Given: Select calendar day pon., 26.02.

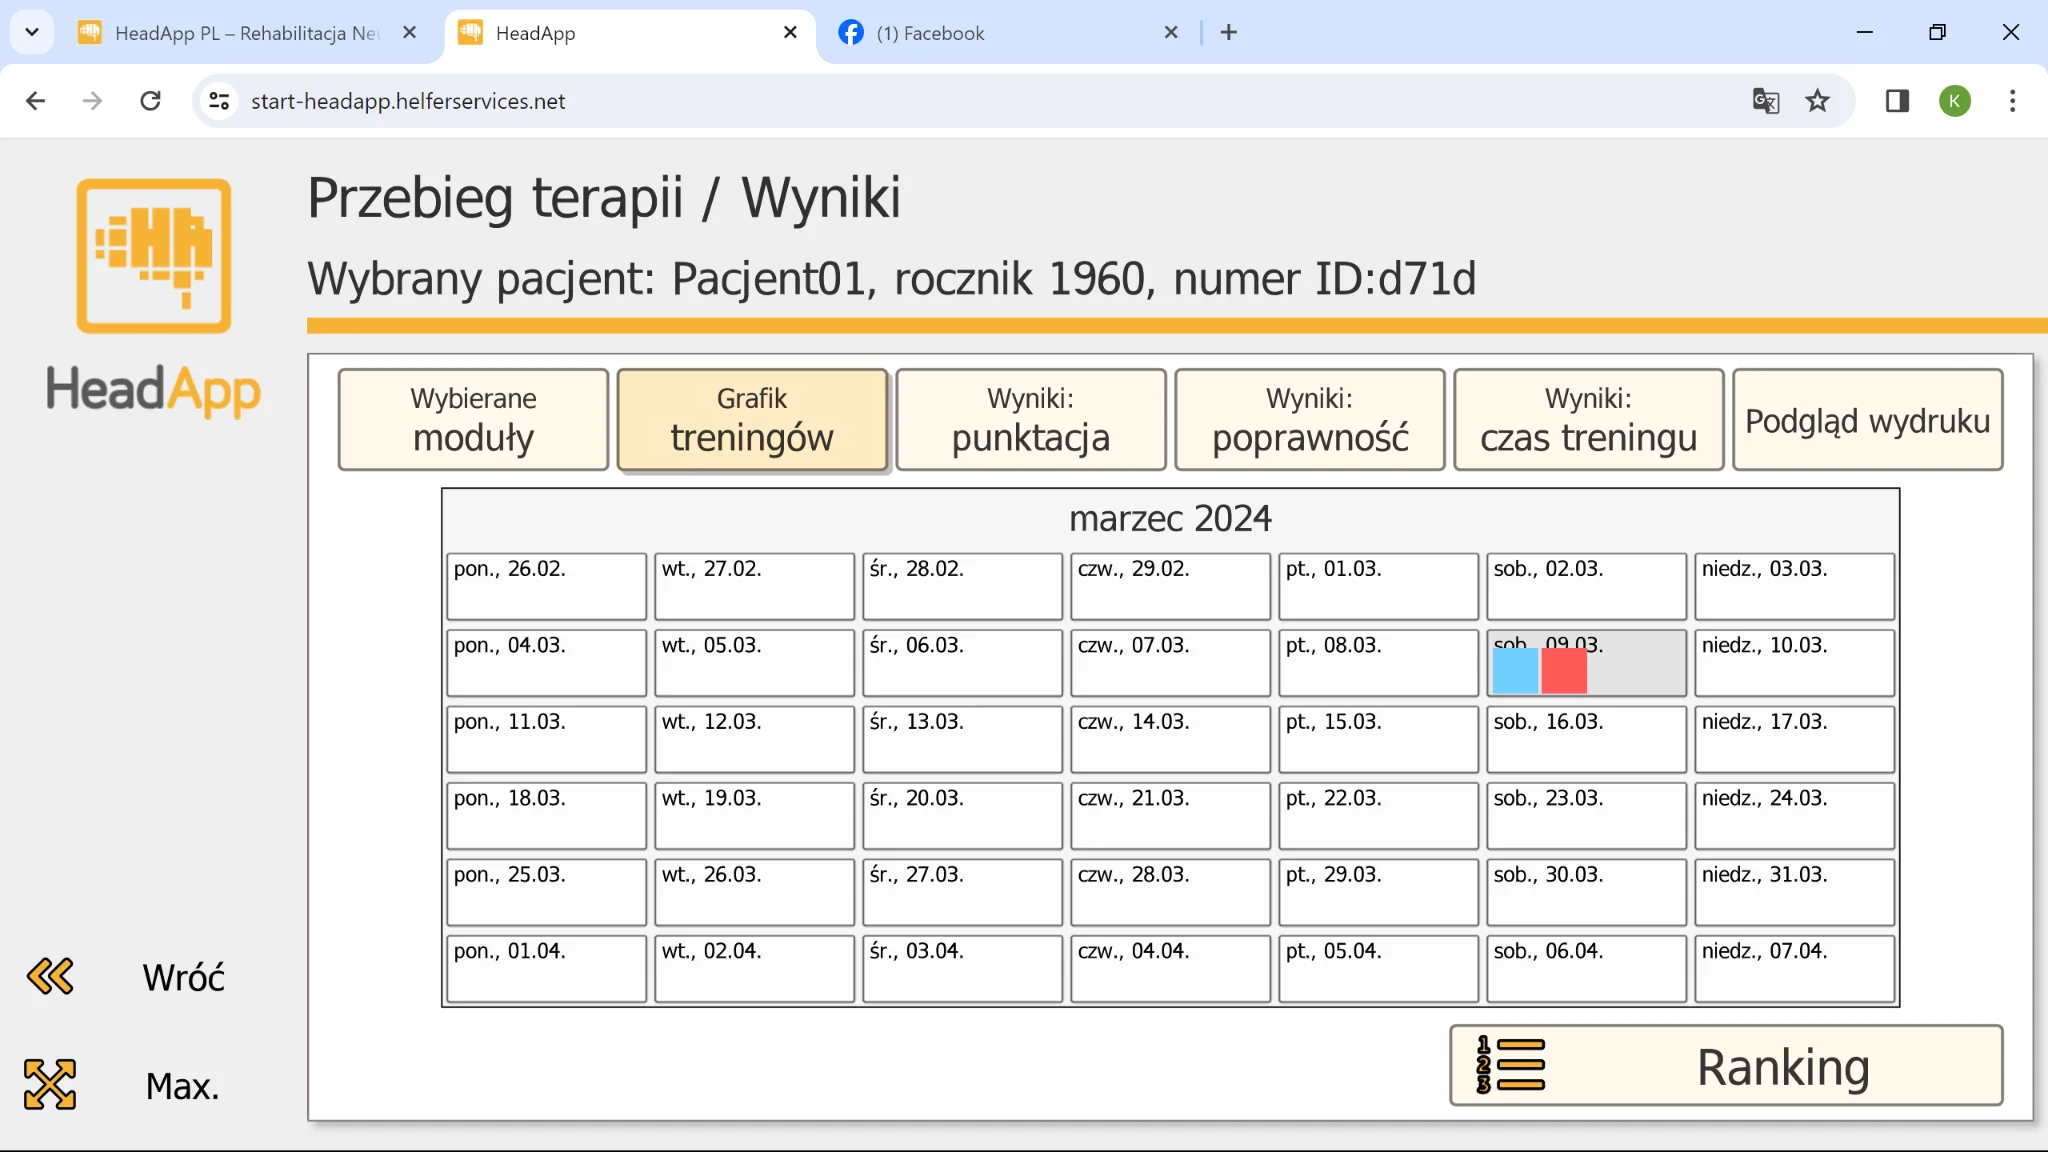Looking at the screenshot, I should pos(546,586).
